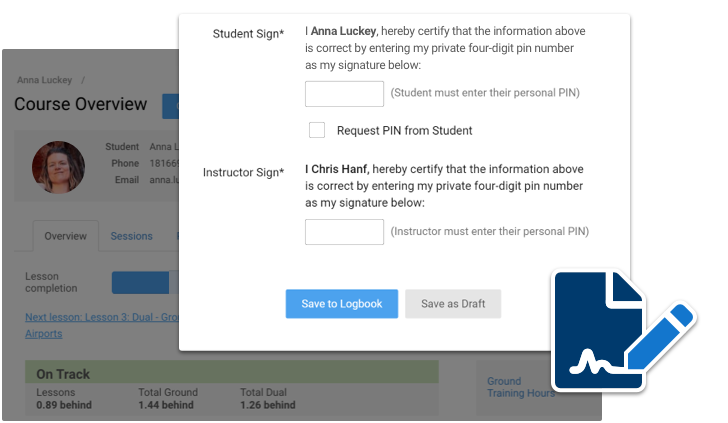Click the Total Dual 1.26 behind stat

point(267,398)
